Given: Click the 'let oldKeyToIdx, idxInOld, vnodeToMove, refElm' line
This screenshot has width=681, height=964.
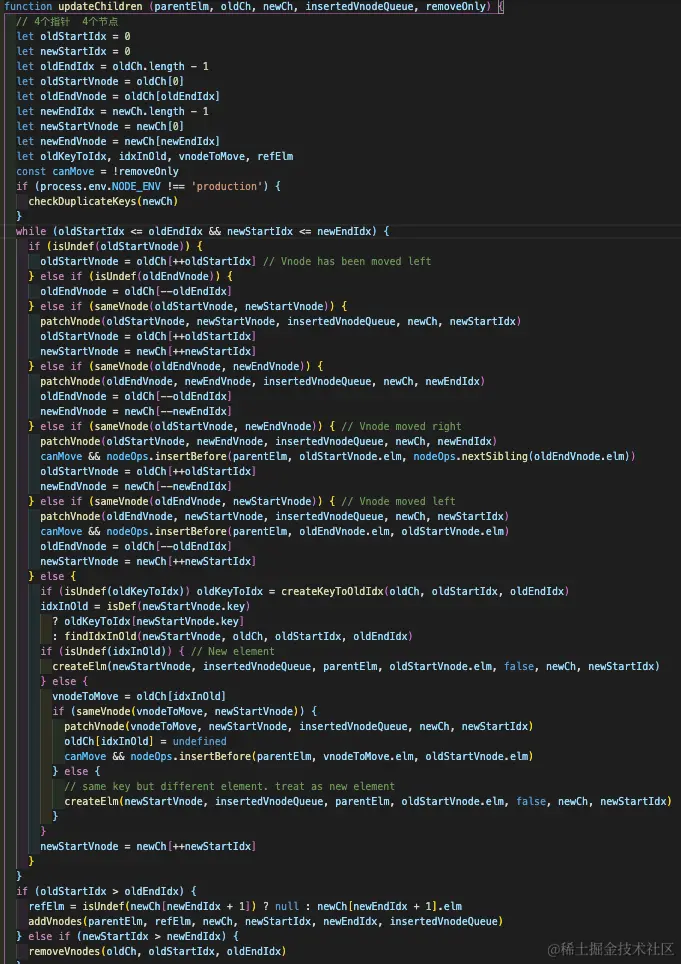Looking at the screenshot, I should 155,156.
